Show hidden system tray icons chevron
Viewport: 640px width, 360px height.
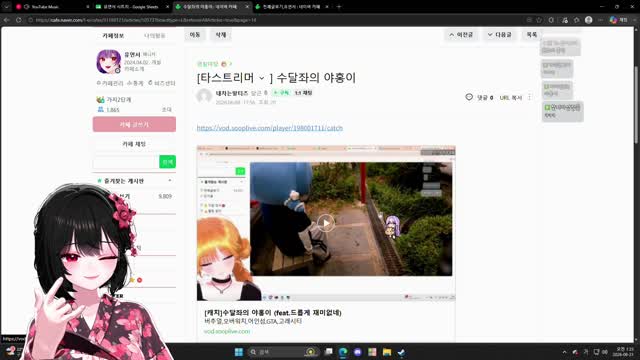click(564, 352)
